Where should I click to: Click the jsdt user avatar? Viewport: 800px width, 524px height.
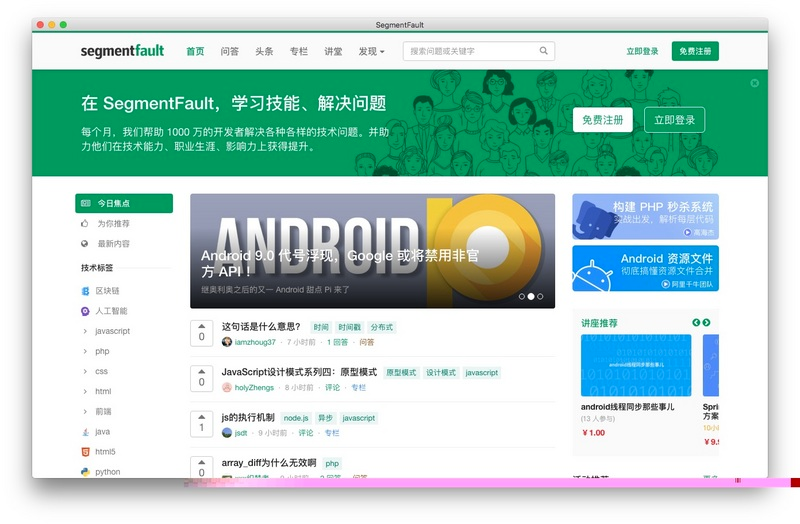(x=227, y=433)
